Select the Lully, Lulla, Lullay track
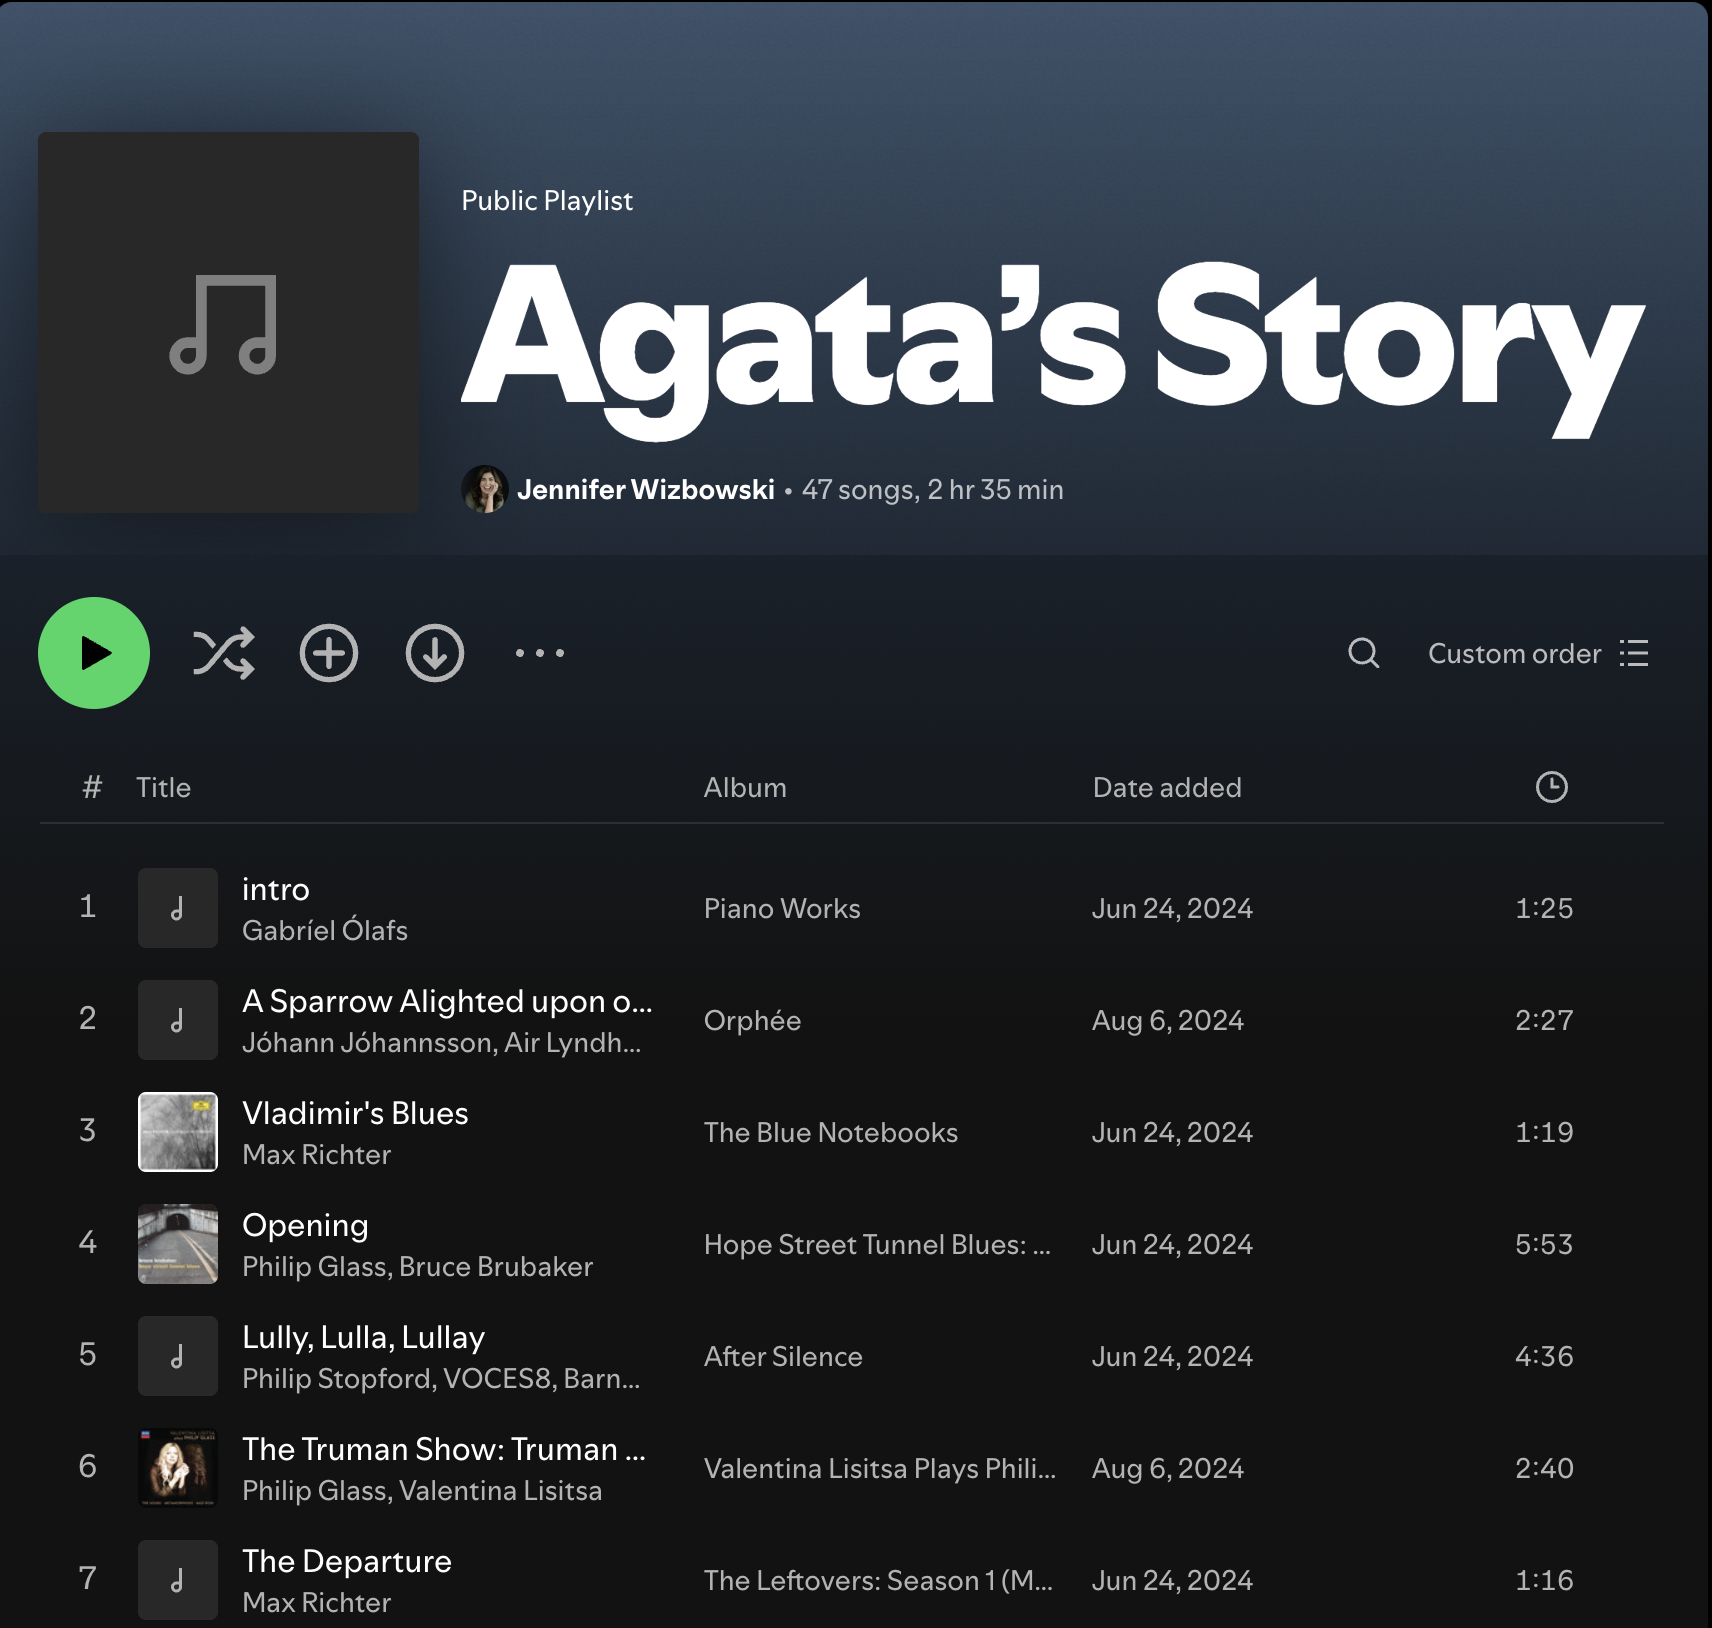The width and height of the screenshot is (1712, 1628). [x=363, y=1337]
